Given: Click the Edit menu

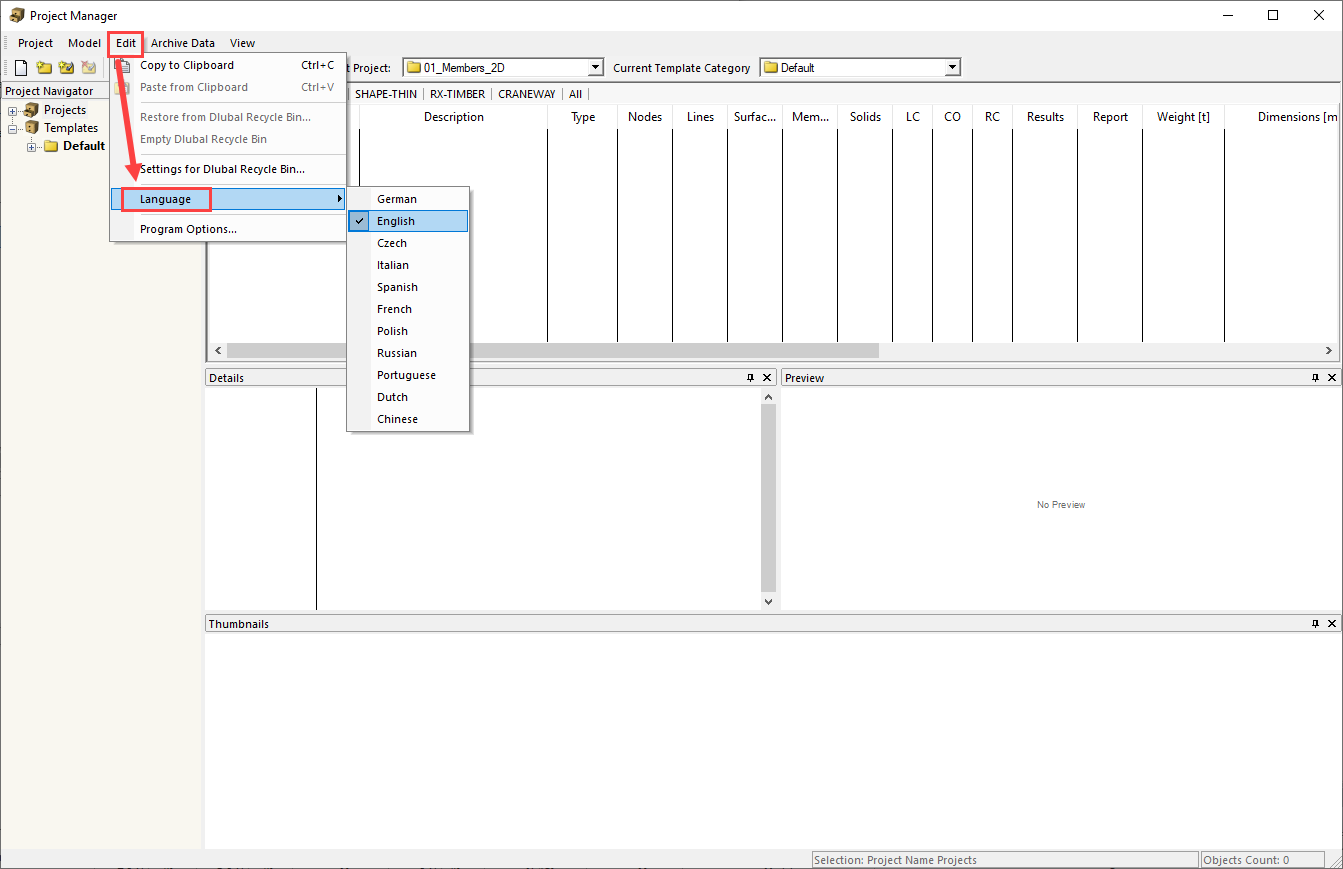Looking at the screenshot, I should [126, 43].
